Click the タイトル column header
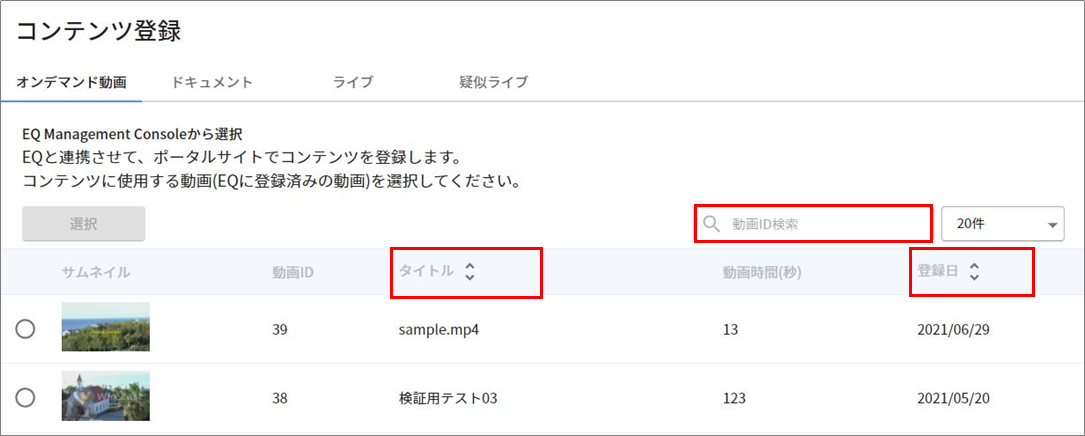1085x436 pixels. click(x=426, y=272)
